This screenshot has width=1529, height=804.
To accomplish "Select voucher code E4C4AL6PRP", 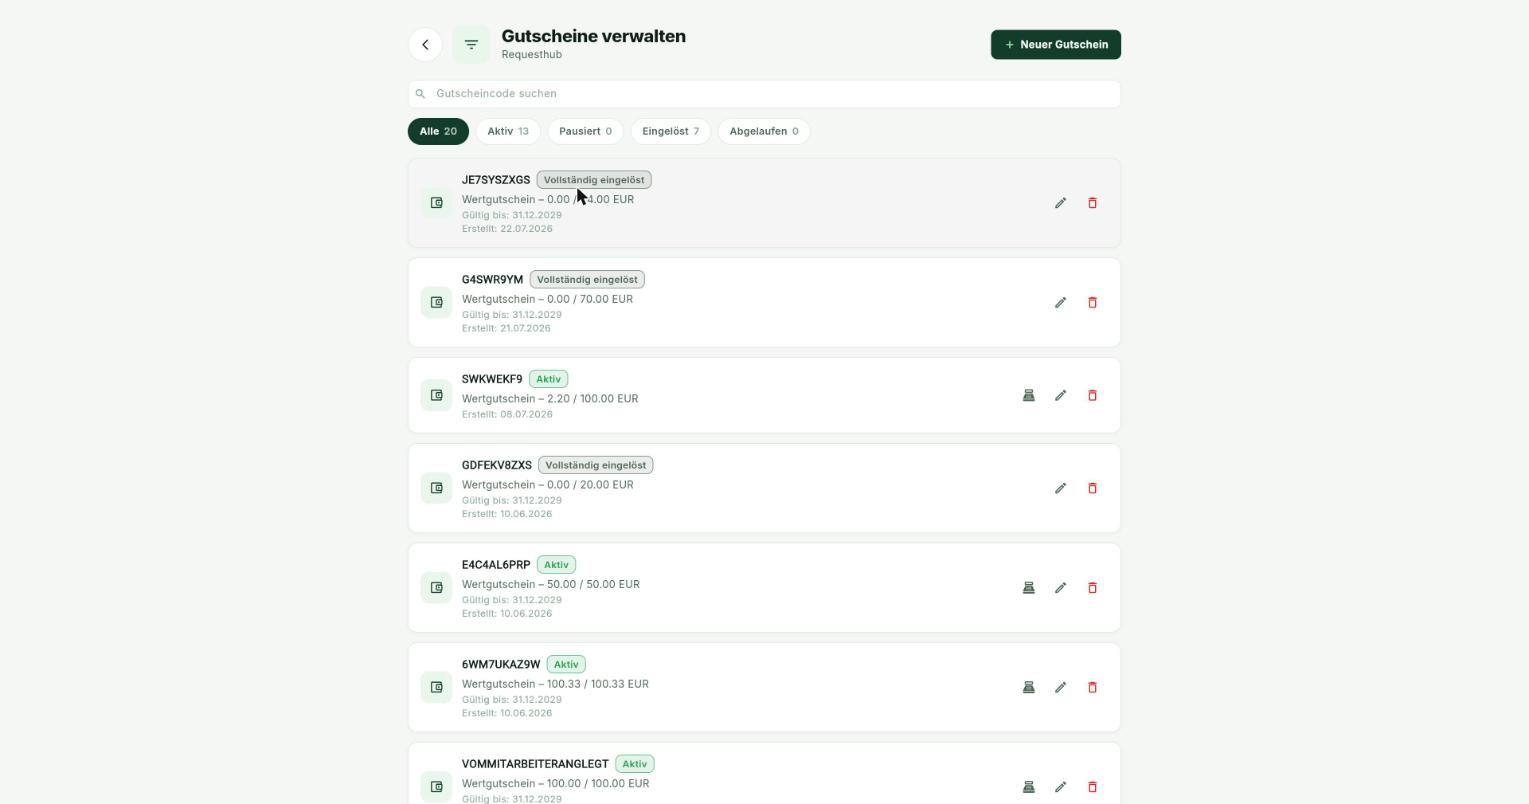I will coord(496,565).
